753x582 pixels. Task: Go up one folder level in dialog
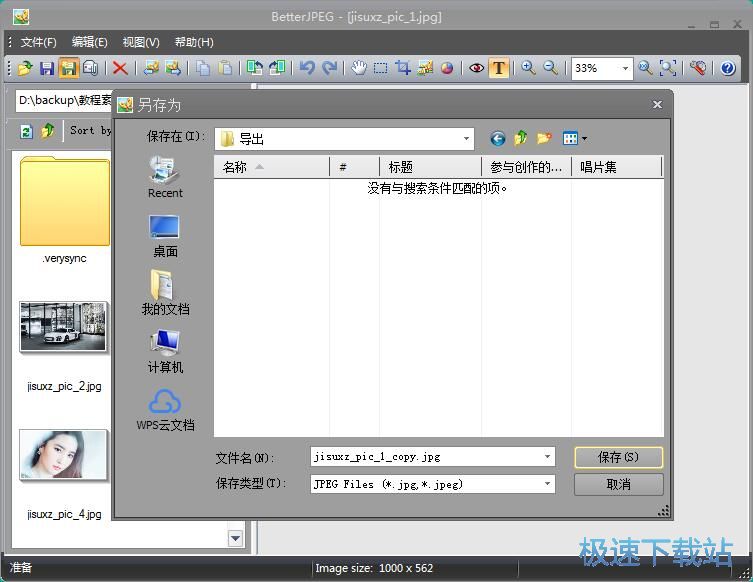pos(521,139)
